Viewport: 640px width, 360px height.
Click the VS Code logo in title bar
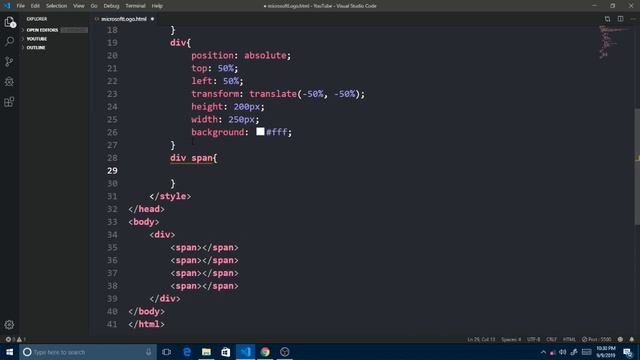pyautogui.click(x=7, y=6)
